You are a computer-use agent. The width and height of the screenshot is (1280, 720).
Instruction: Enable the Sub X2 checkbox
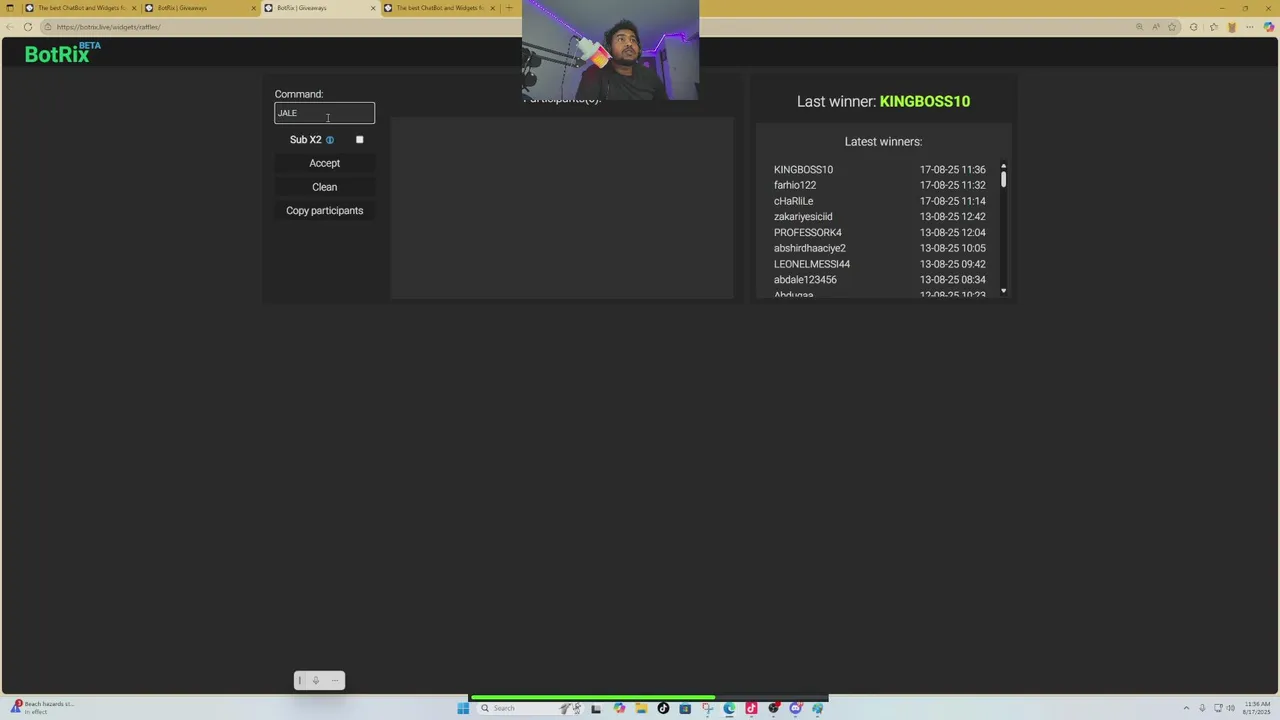(x=359, y=140)
